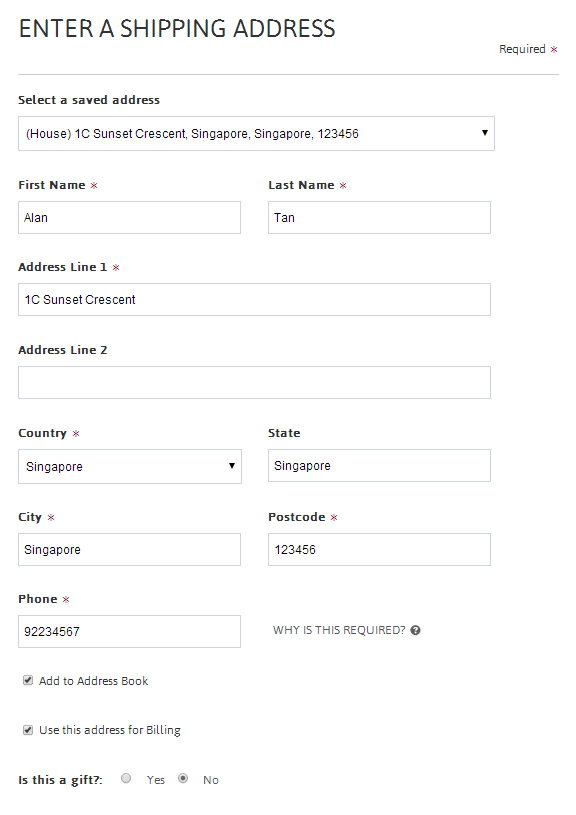Viewport: 576px width, 815px height.
Task: Click the Postcode field showing 123456
Action: [379, 549]
